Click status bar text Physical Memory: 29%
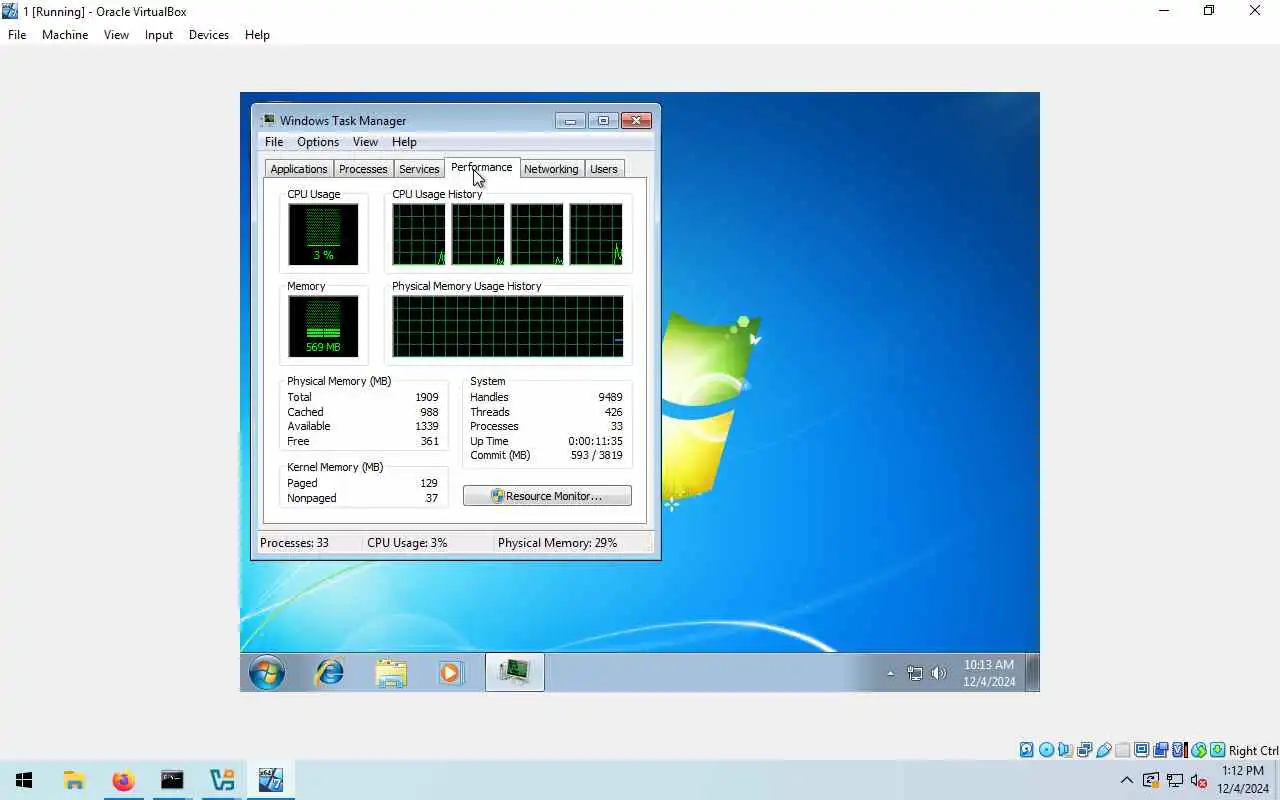This screenshot has width=1280, height=800. tap(557, 543)
